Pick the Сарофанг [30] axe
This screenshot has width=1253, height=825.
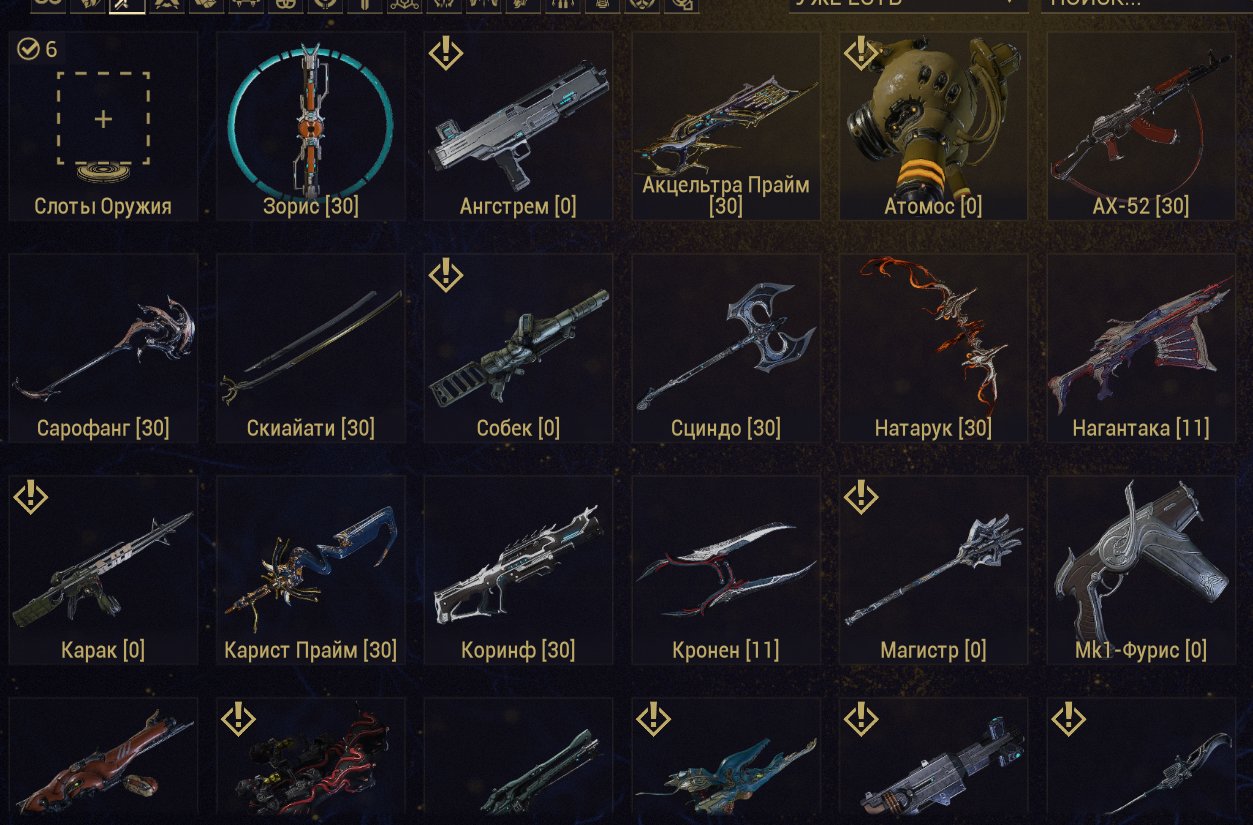(103, 348)
